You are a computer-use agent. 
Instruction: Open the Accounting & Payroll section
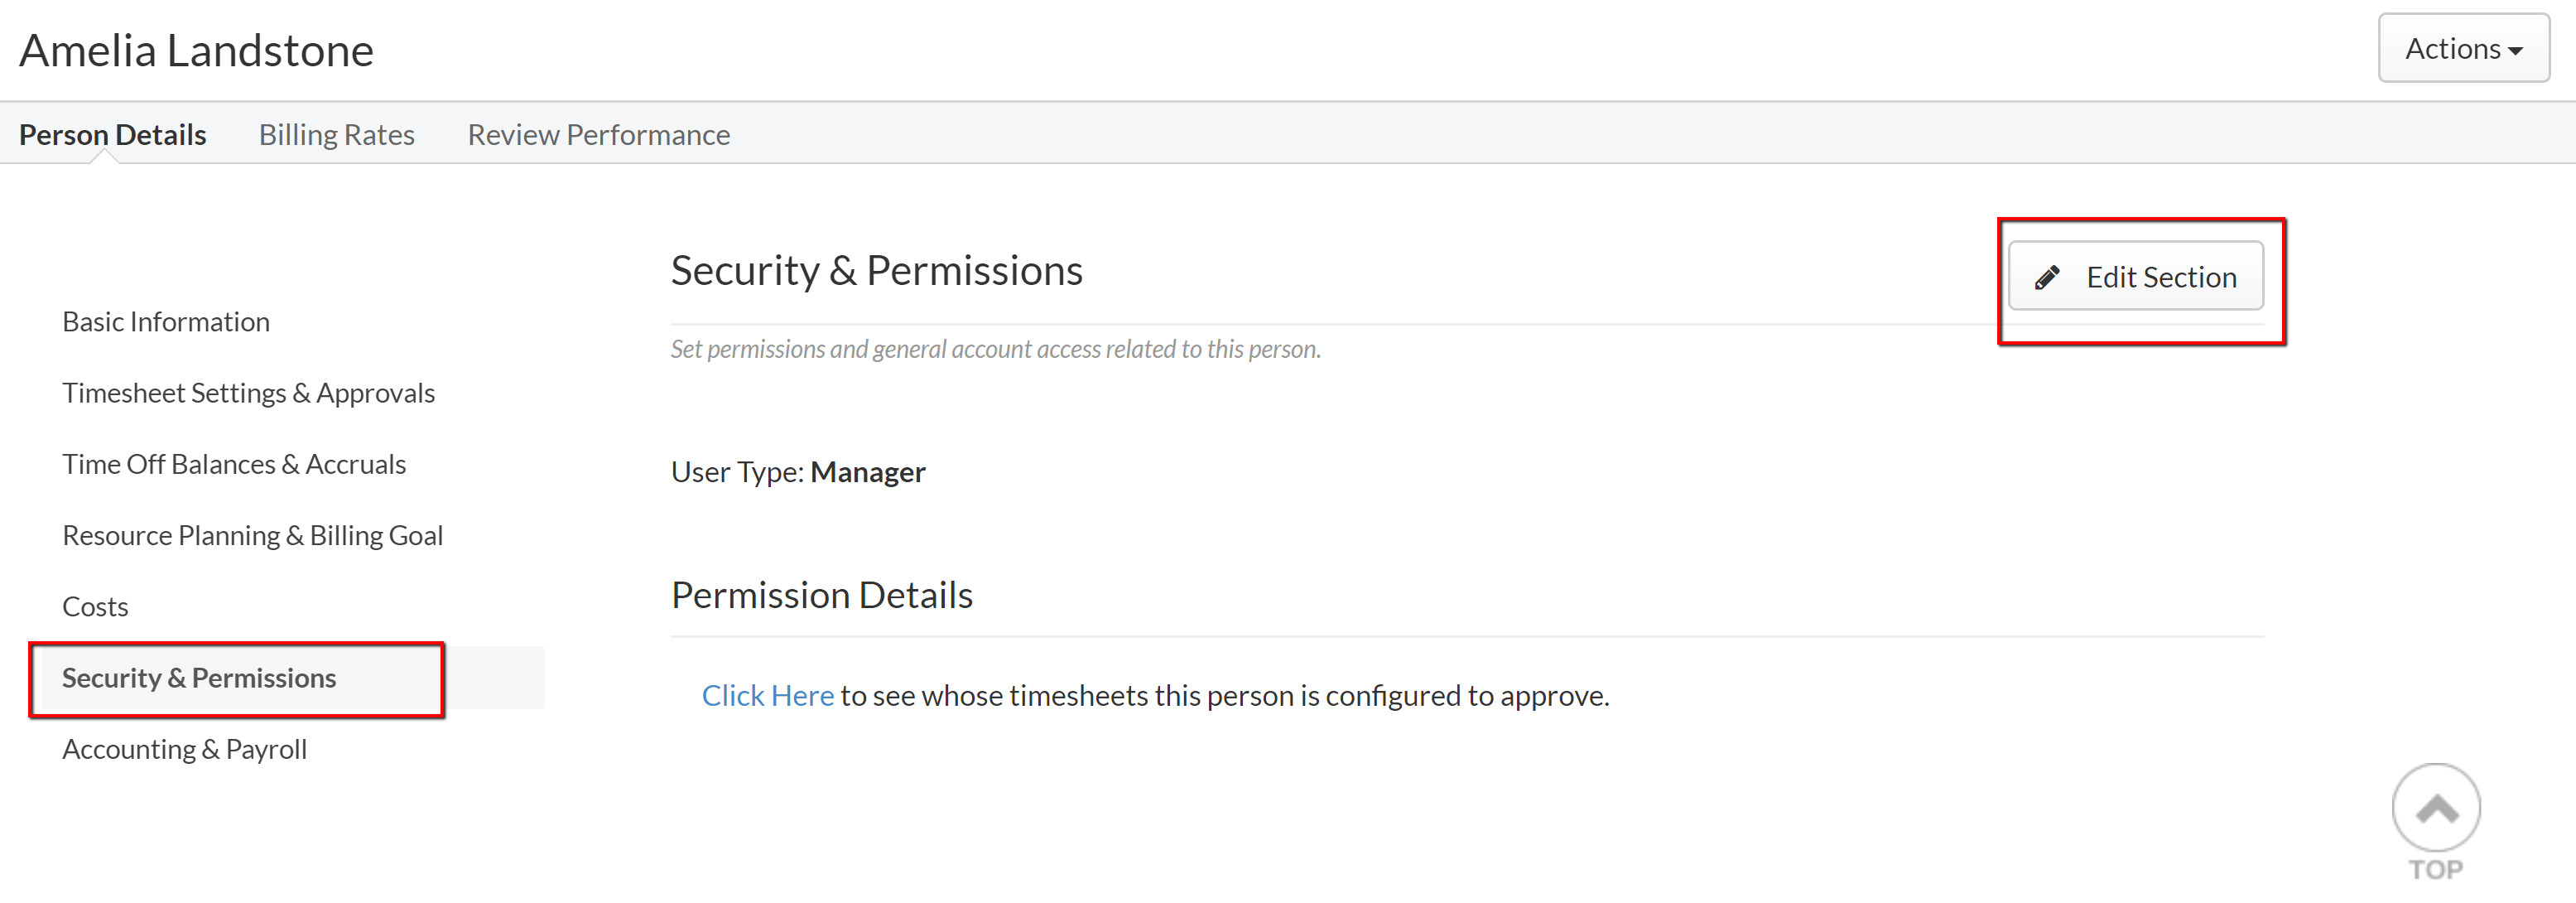pyautogui.click(x=184, y=749)
